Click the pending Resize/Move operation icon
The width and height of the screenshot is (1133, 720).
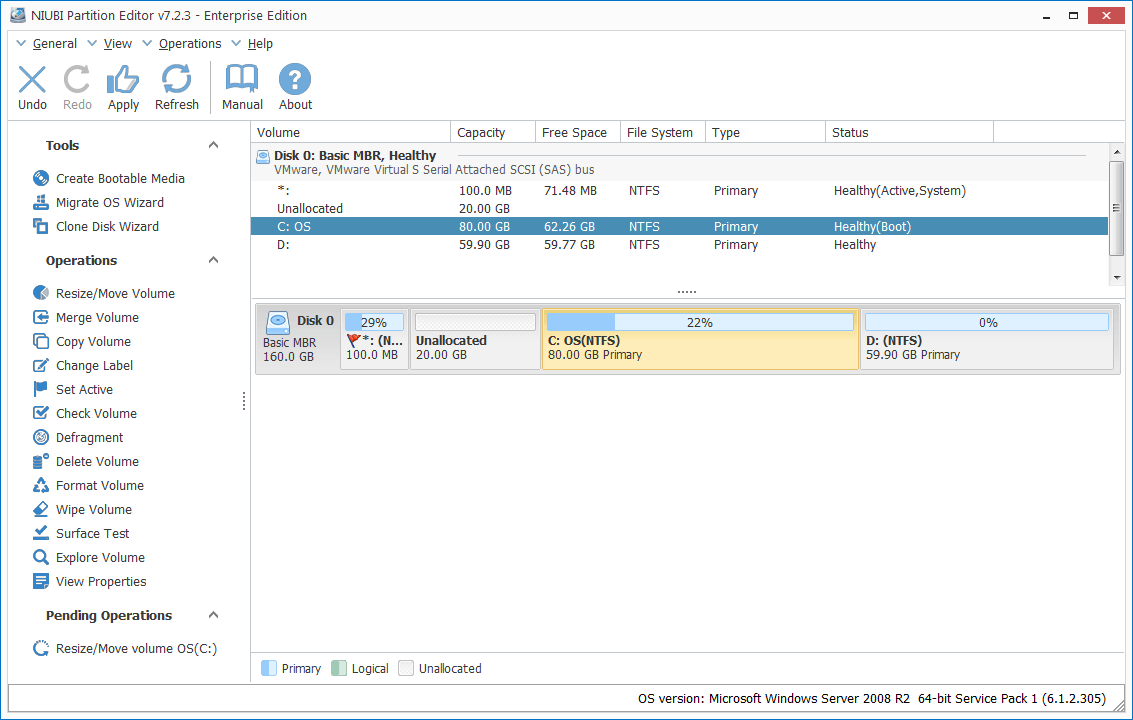(x=41, y=648)
